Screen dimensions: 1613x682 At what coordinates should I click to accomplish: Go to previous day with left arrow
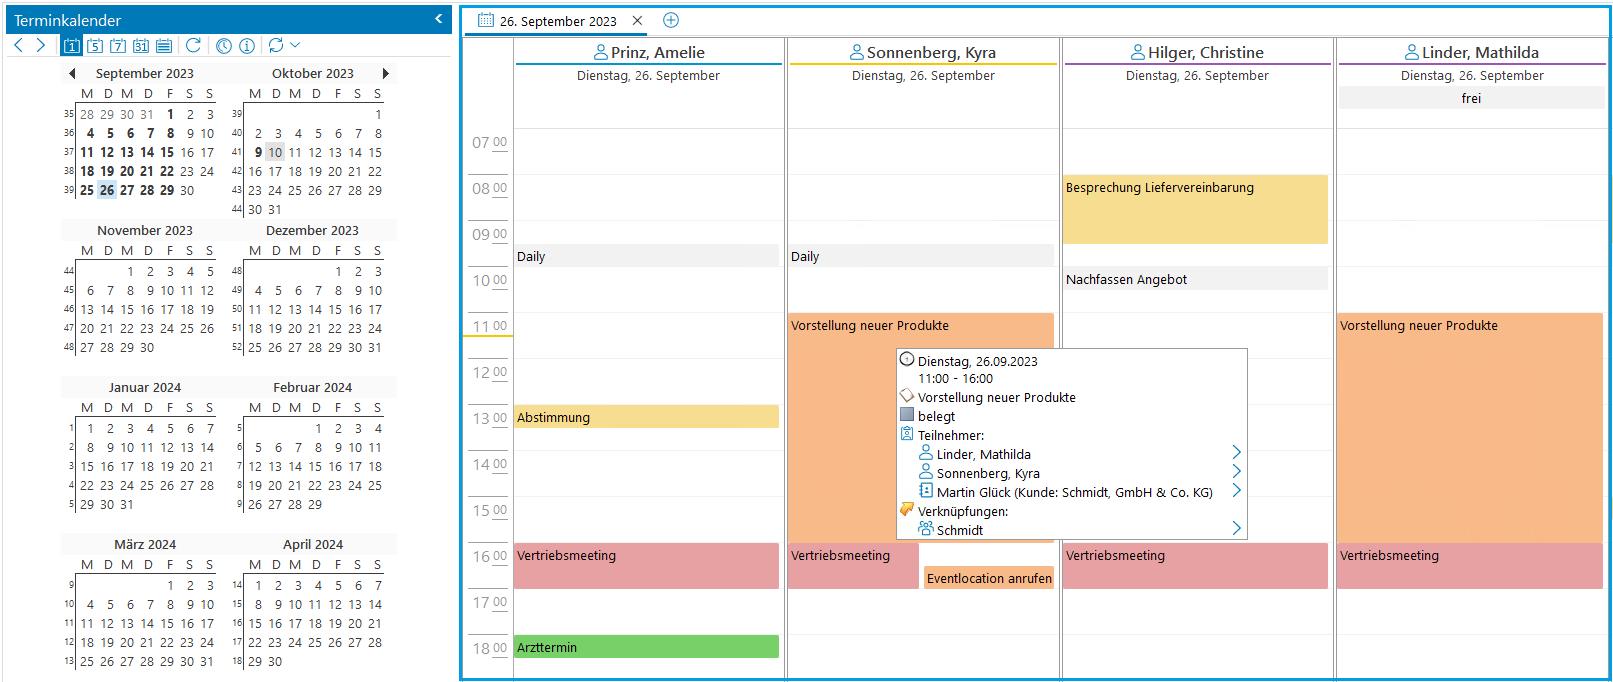coord(19,46)
